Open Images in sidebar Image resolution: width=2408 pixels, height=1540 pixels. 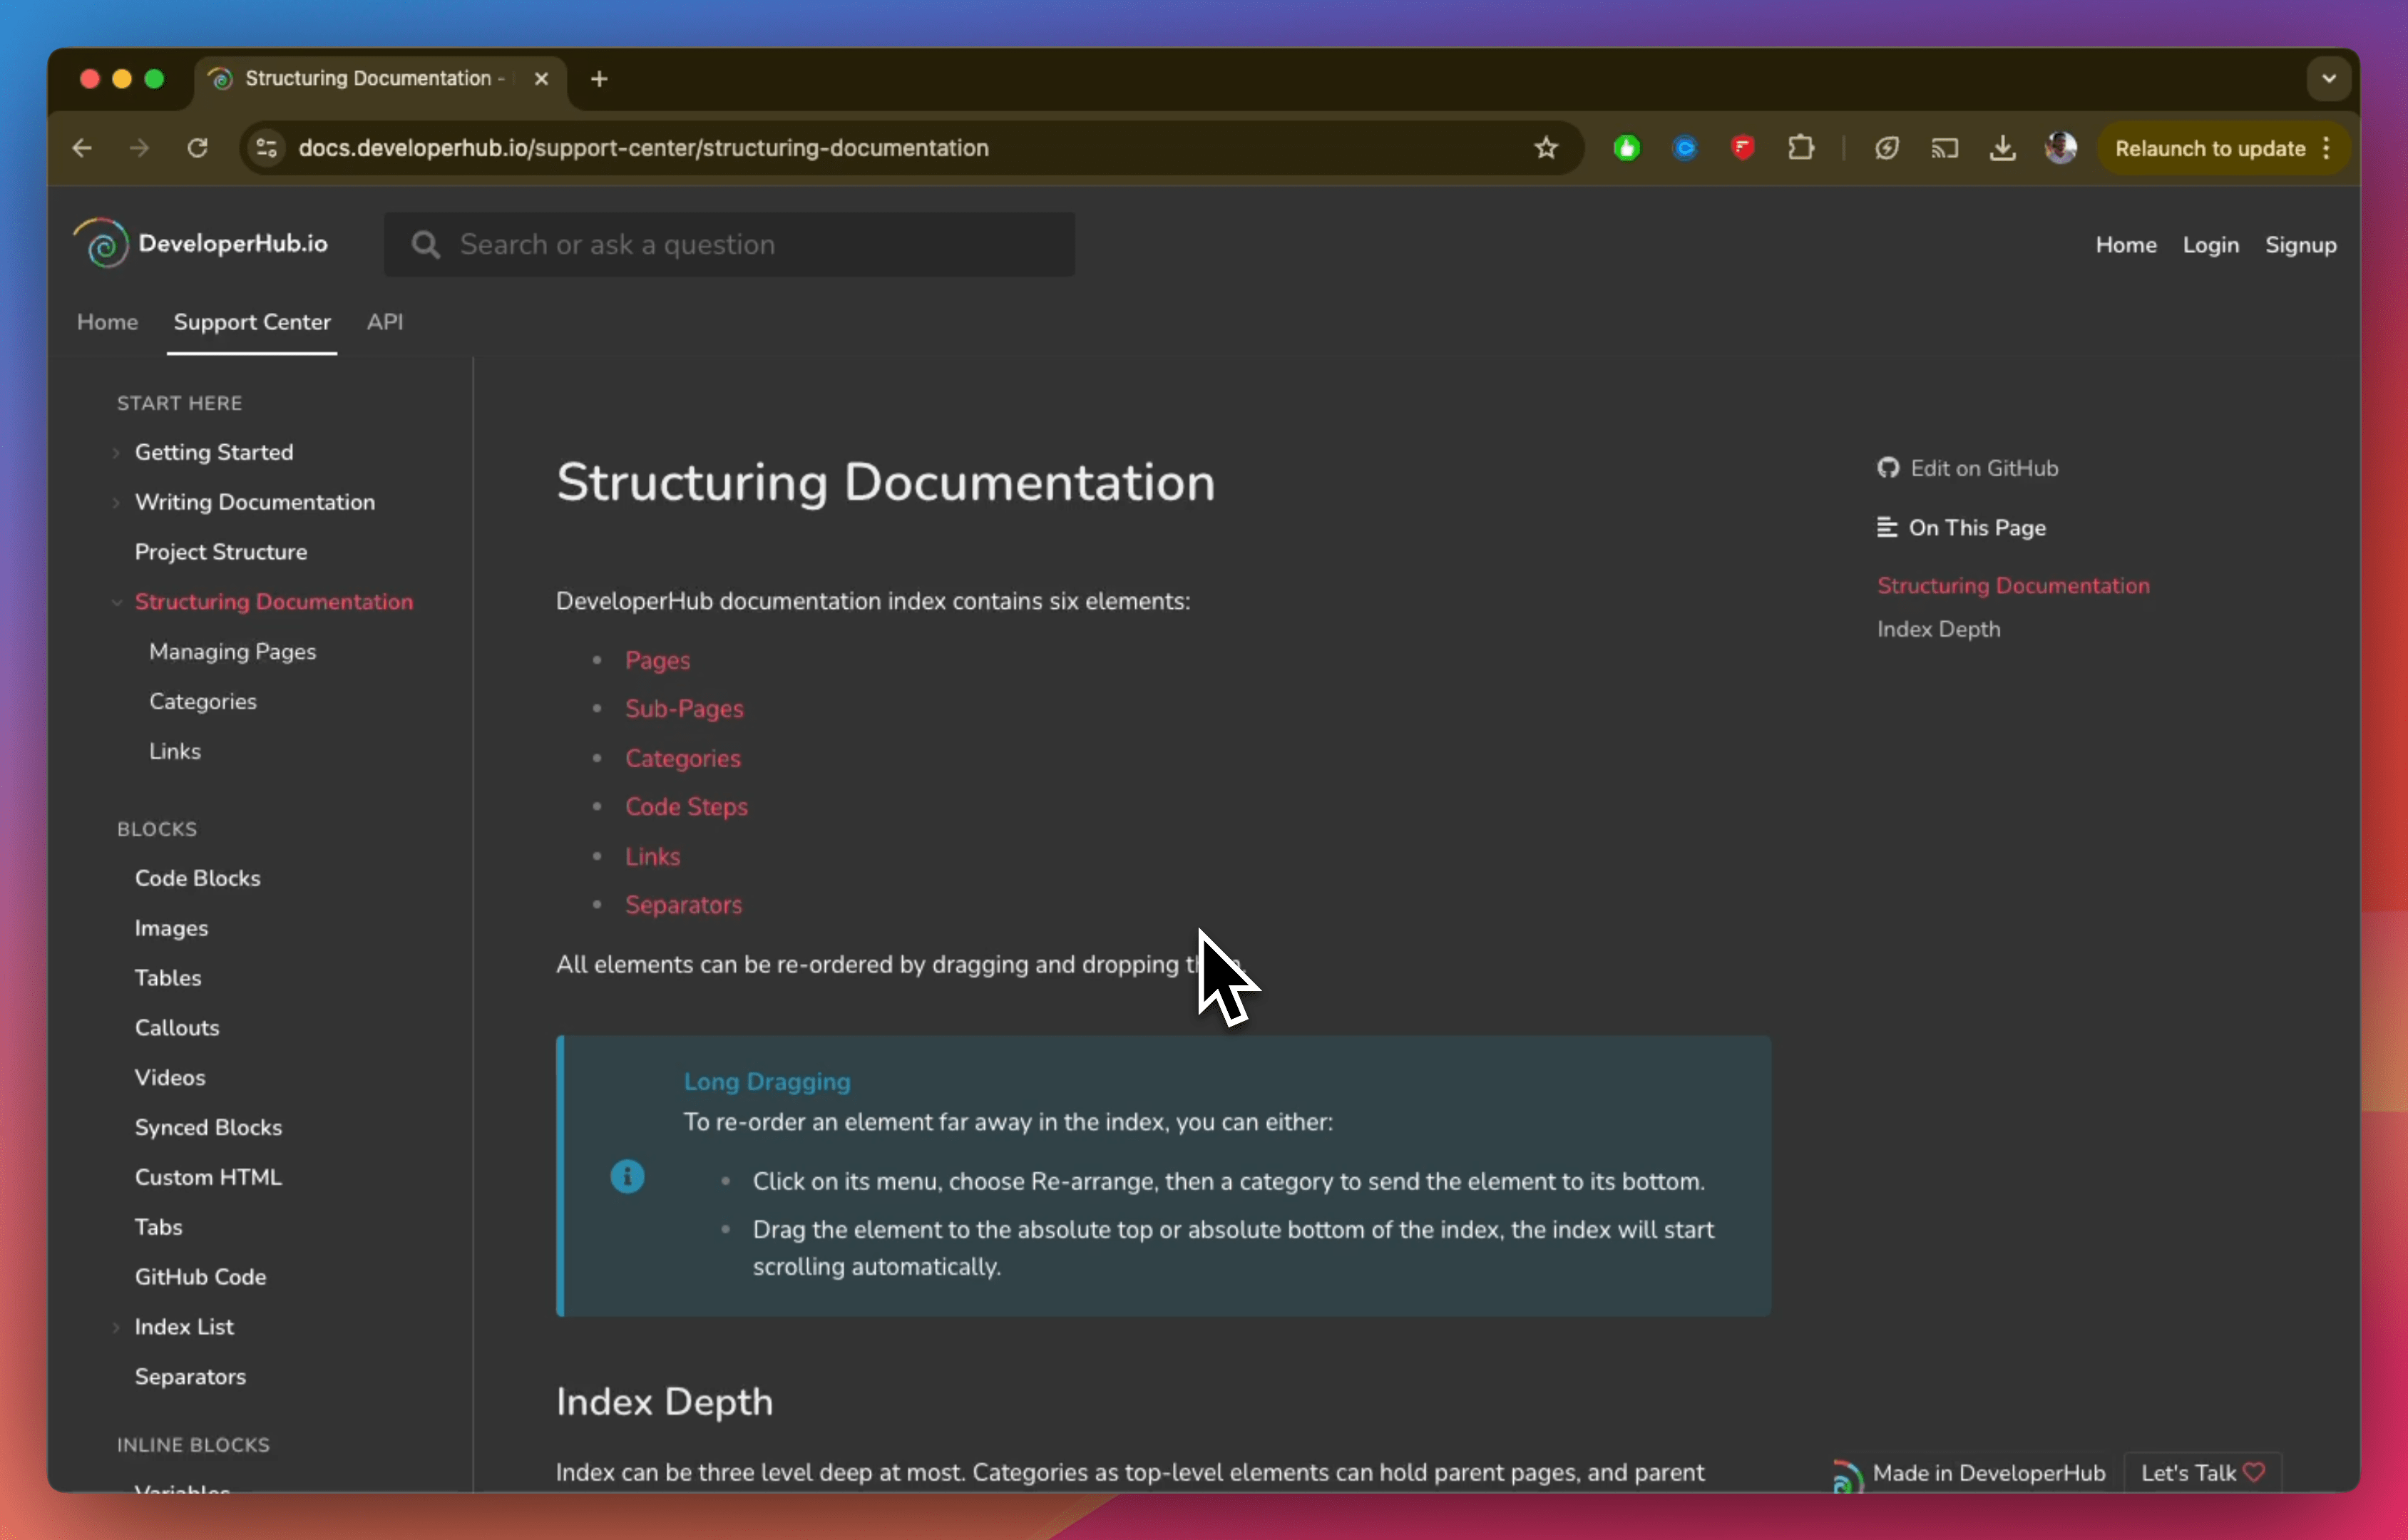pyautogui.click(x=171, y=928)
